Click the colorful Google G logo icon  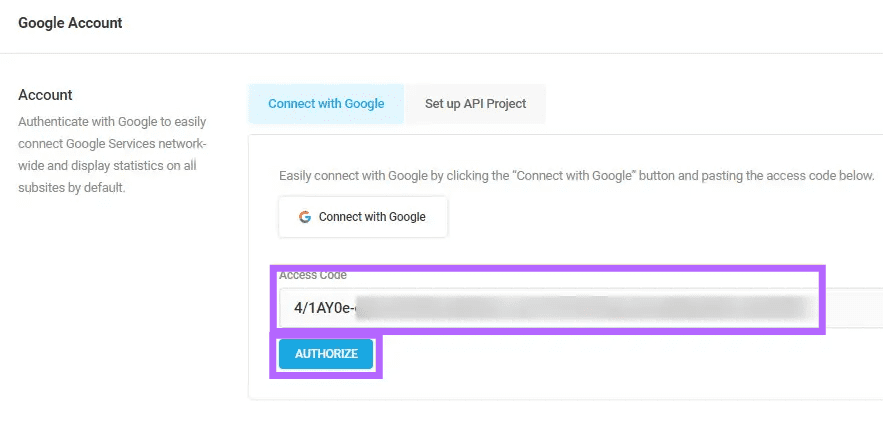click(305, 217)
